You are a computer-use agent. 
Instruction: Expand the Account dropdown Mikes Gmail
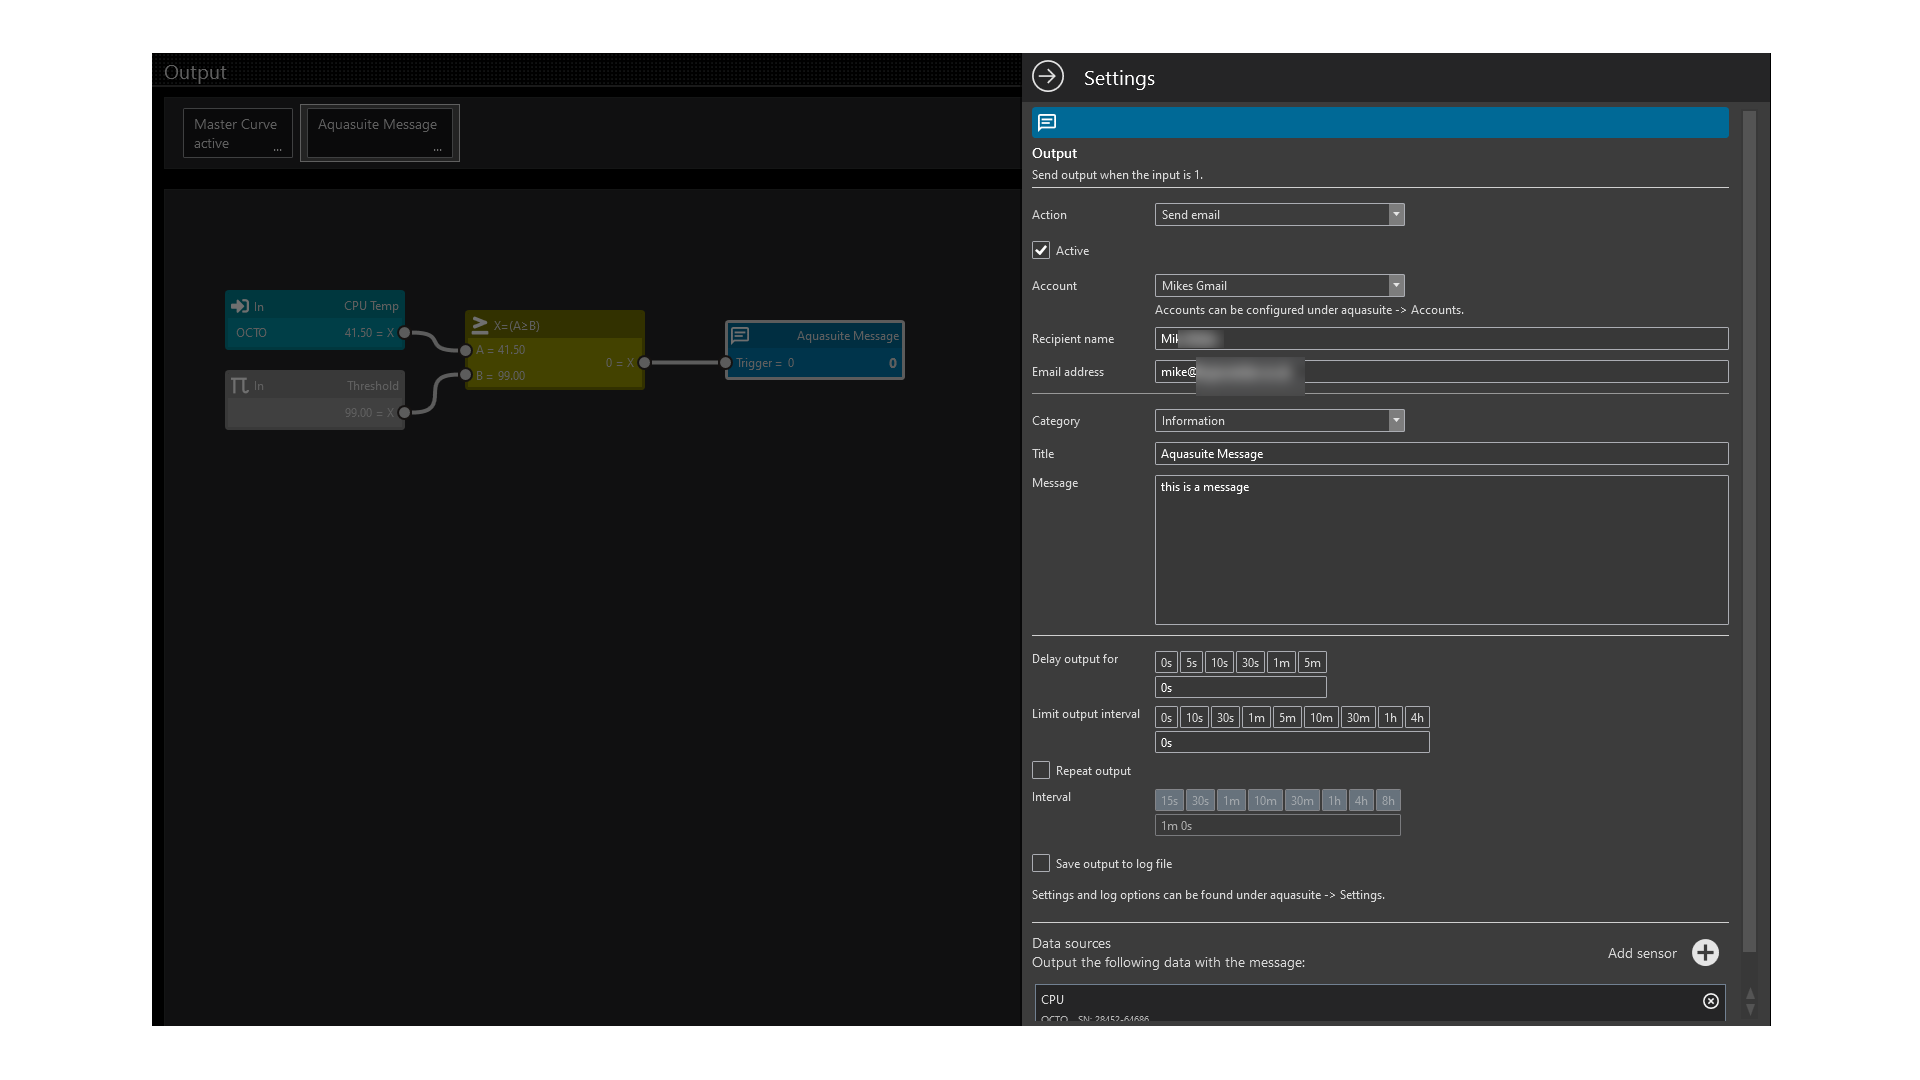(1279, 286)
